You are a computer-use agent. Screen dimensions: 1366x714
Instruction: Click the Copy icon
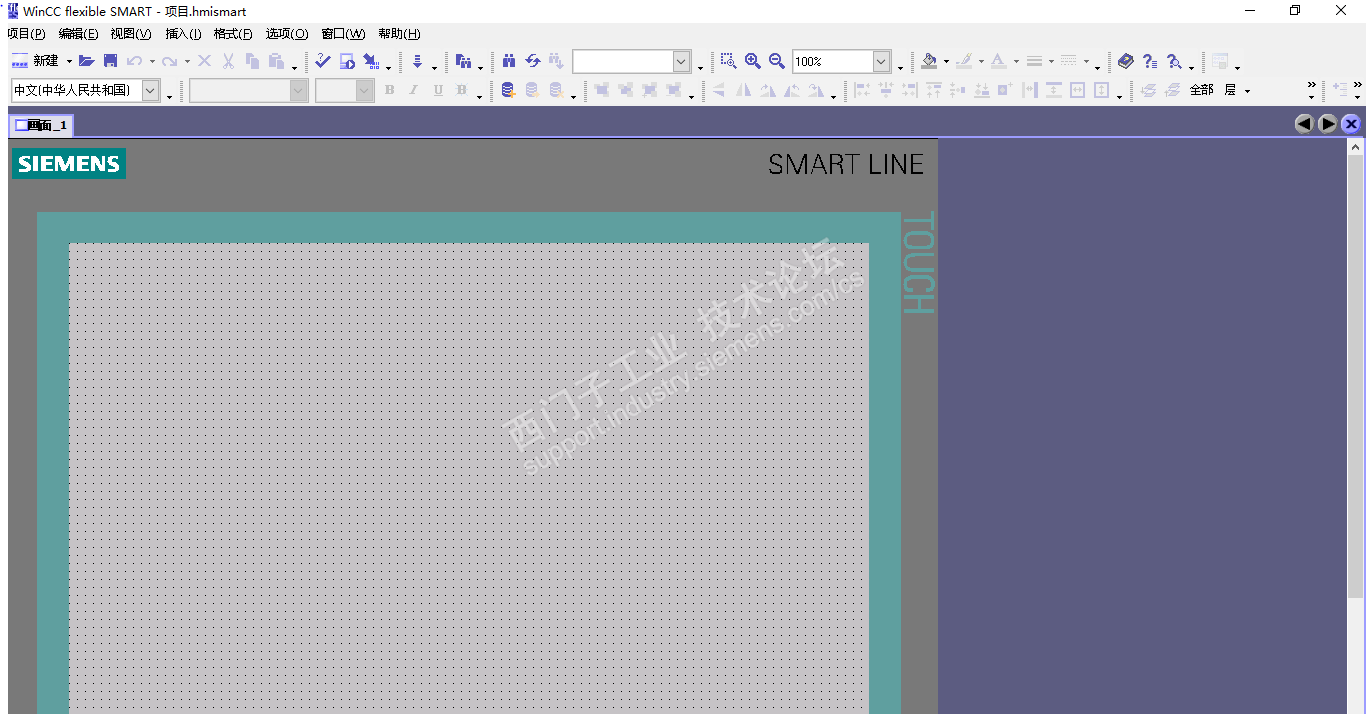(252, 61)
